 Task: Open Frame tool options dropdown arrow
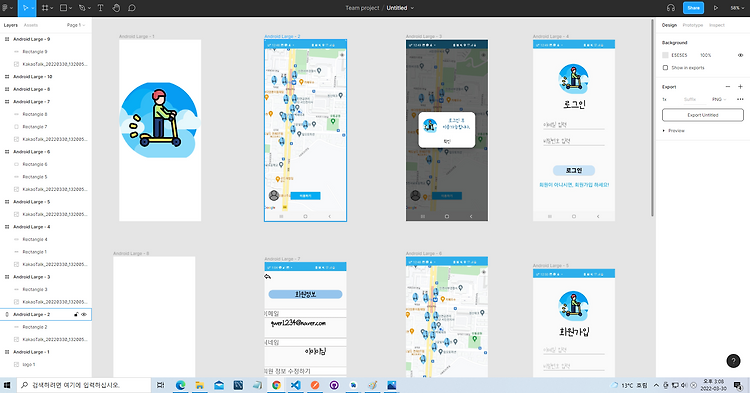(x=52, y=9)
